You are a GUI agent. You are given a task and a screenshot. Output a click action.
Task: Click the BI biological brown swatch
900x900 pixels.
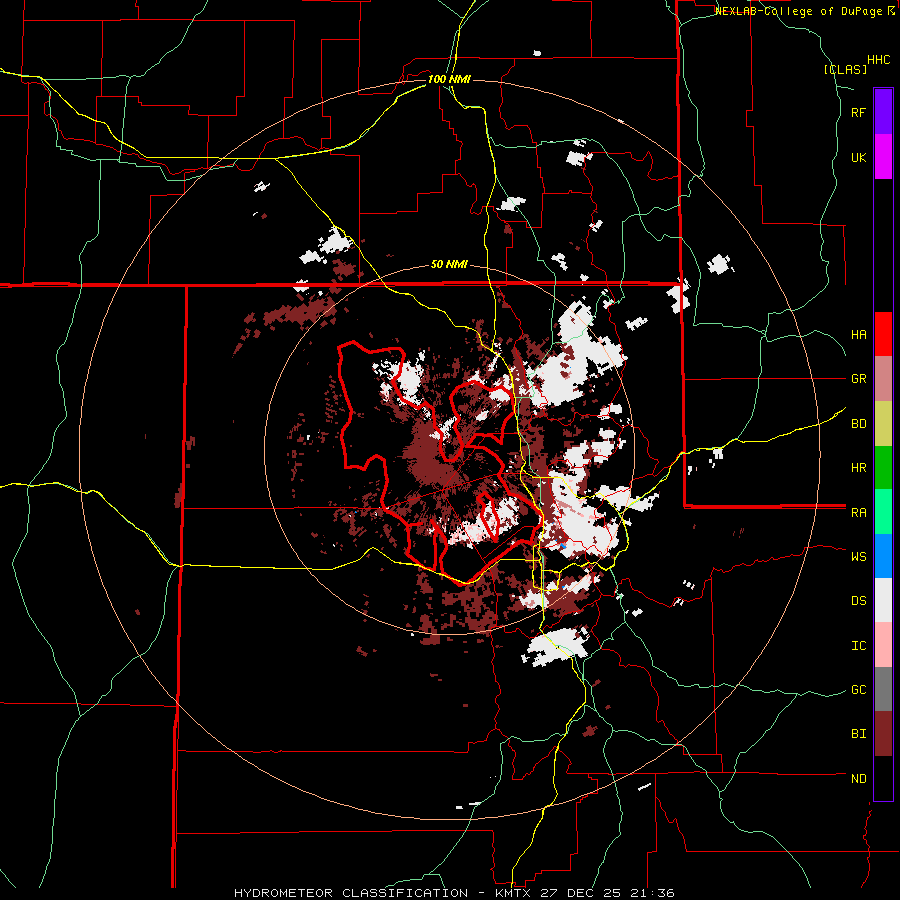coord(883,734)
